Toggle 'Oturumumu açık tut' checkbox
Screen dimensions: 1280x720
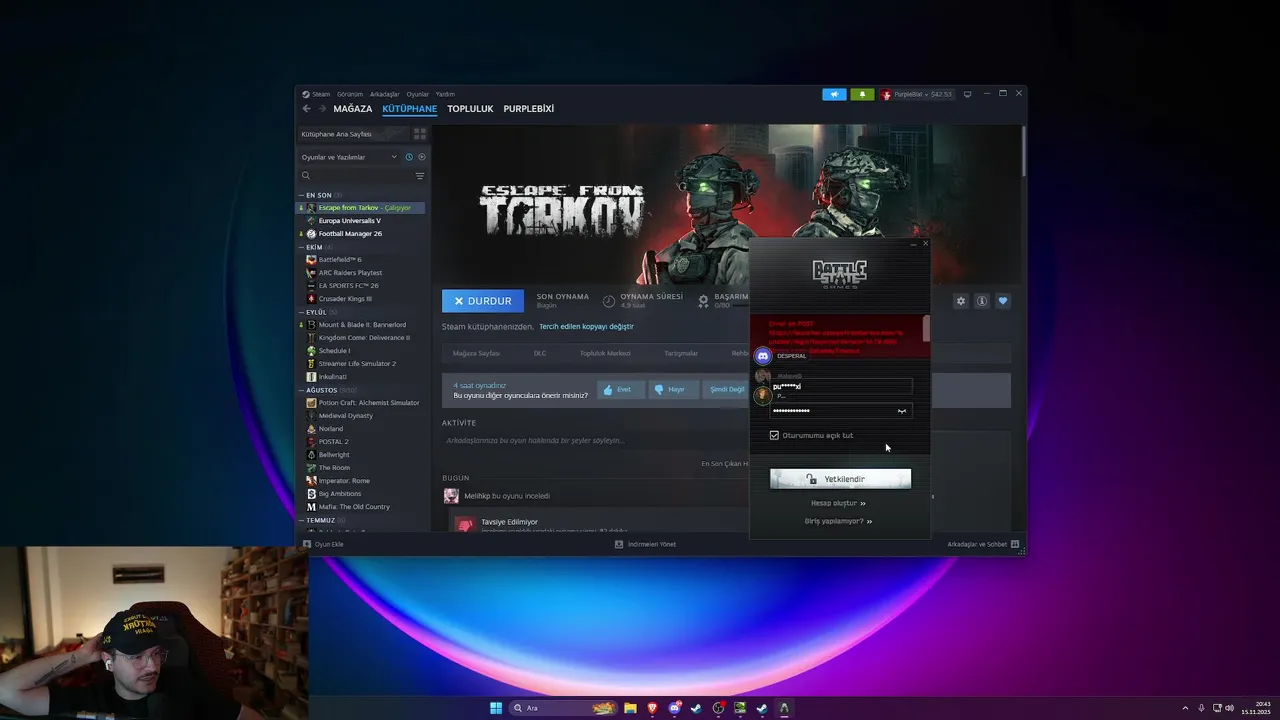[774, 436]
